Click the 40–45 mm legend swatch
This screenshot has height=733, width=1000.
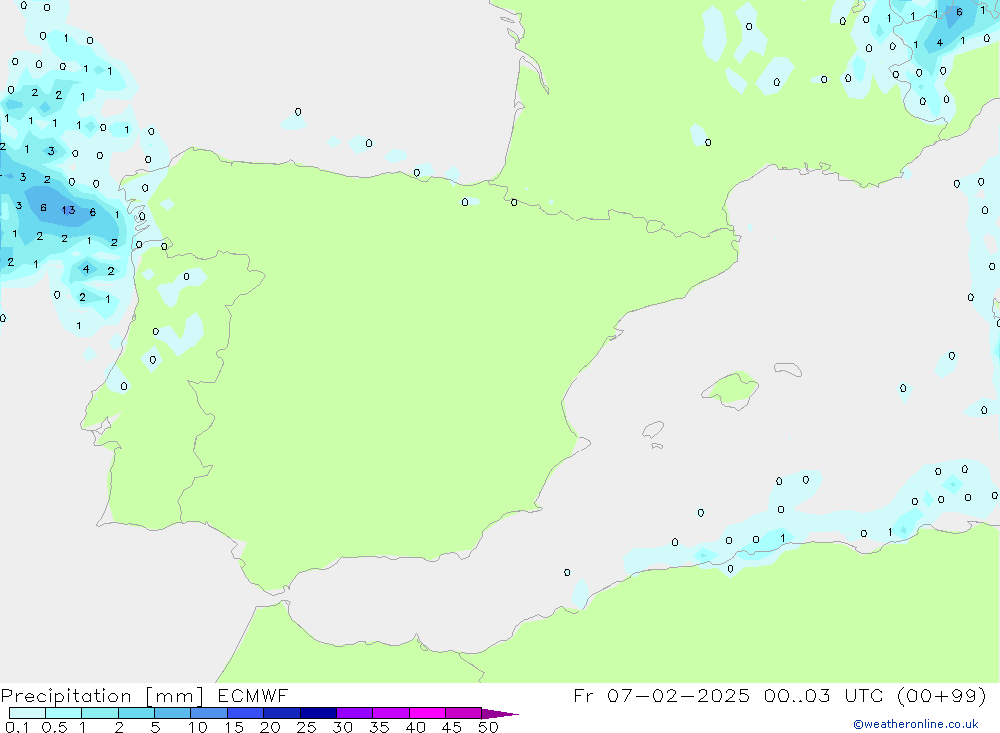click(x=427, y=713)
